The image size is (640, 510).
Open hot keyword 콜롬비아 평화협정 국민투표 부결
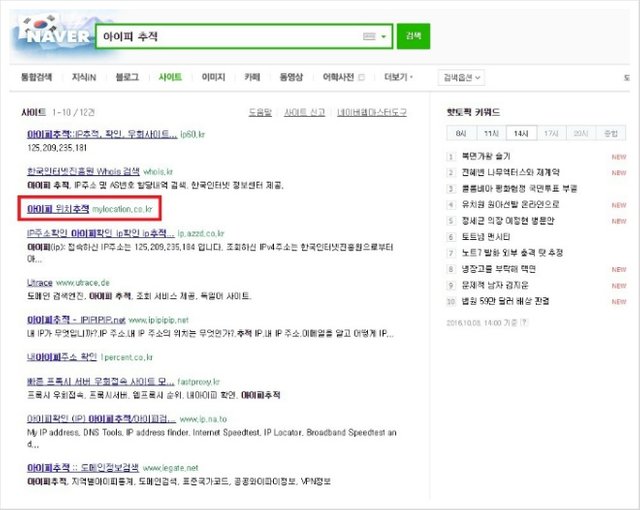pyautogui.click(x=519, y=188)
